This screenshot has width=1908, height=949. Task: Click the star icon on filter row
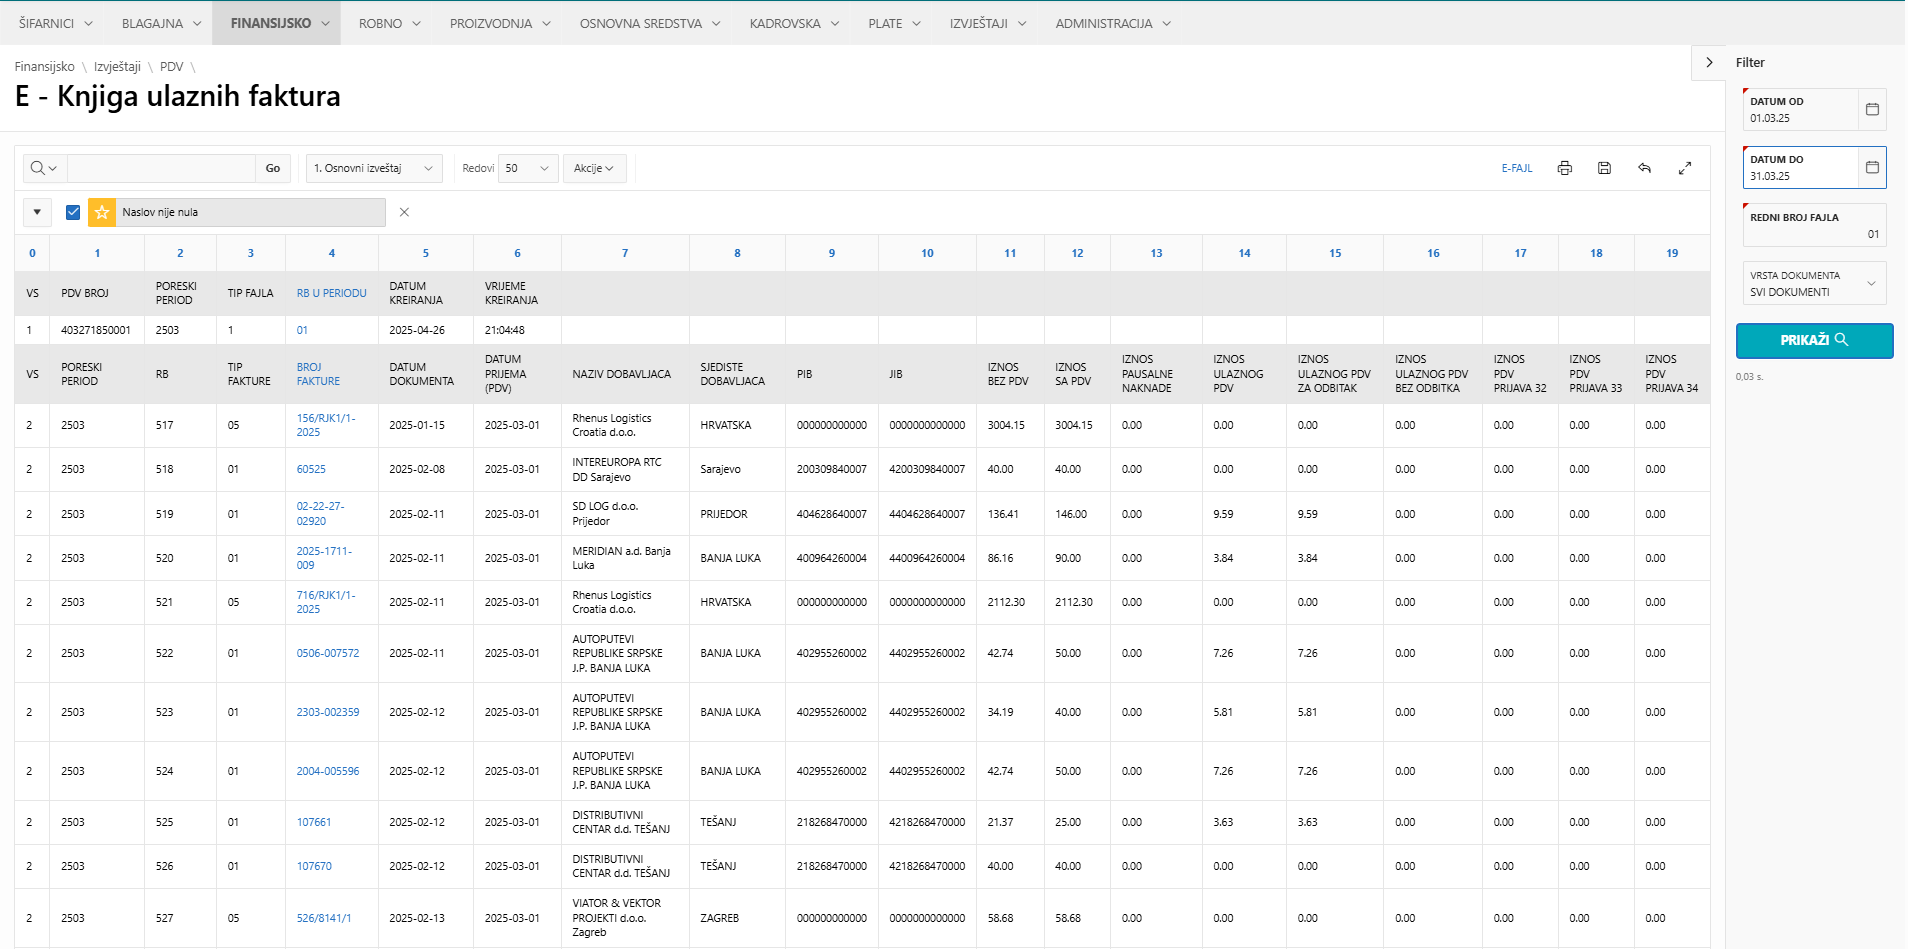(102, 212)
